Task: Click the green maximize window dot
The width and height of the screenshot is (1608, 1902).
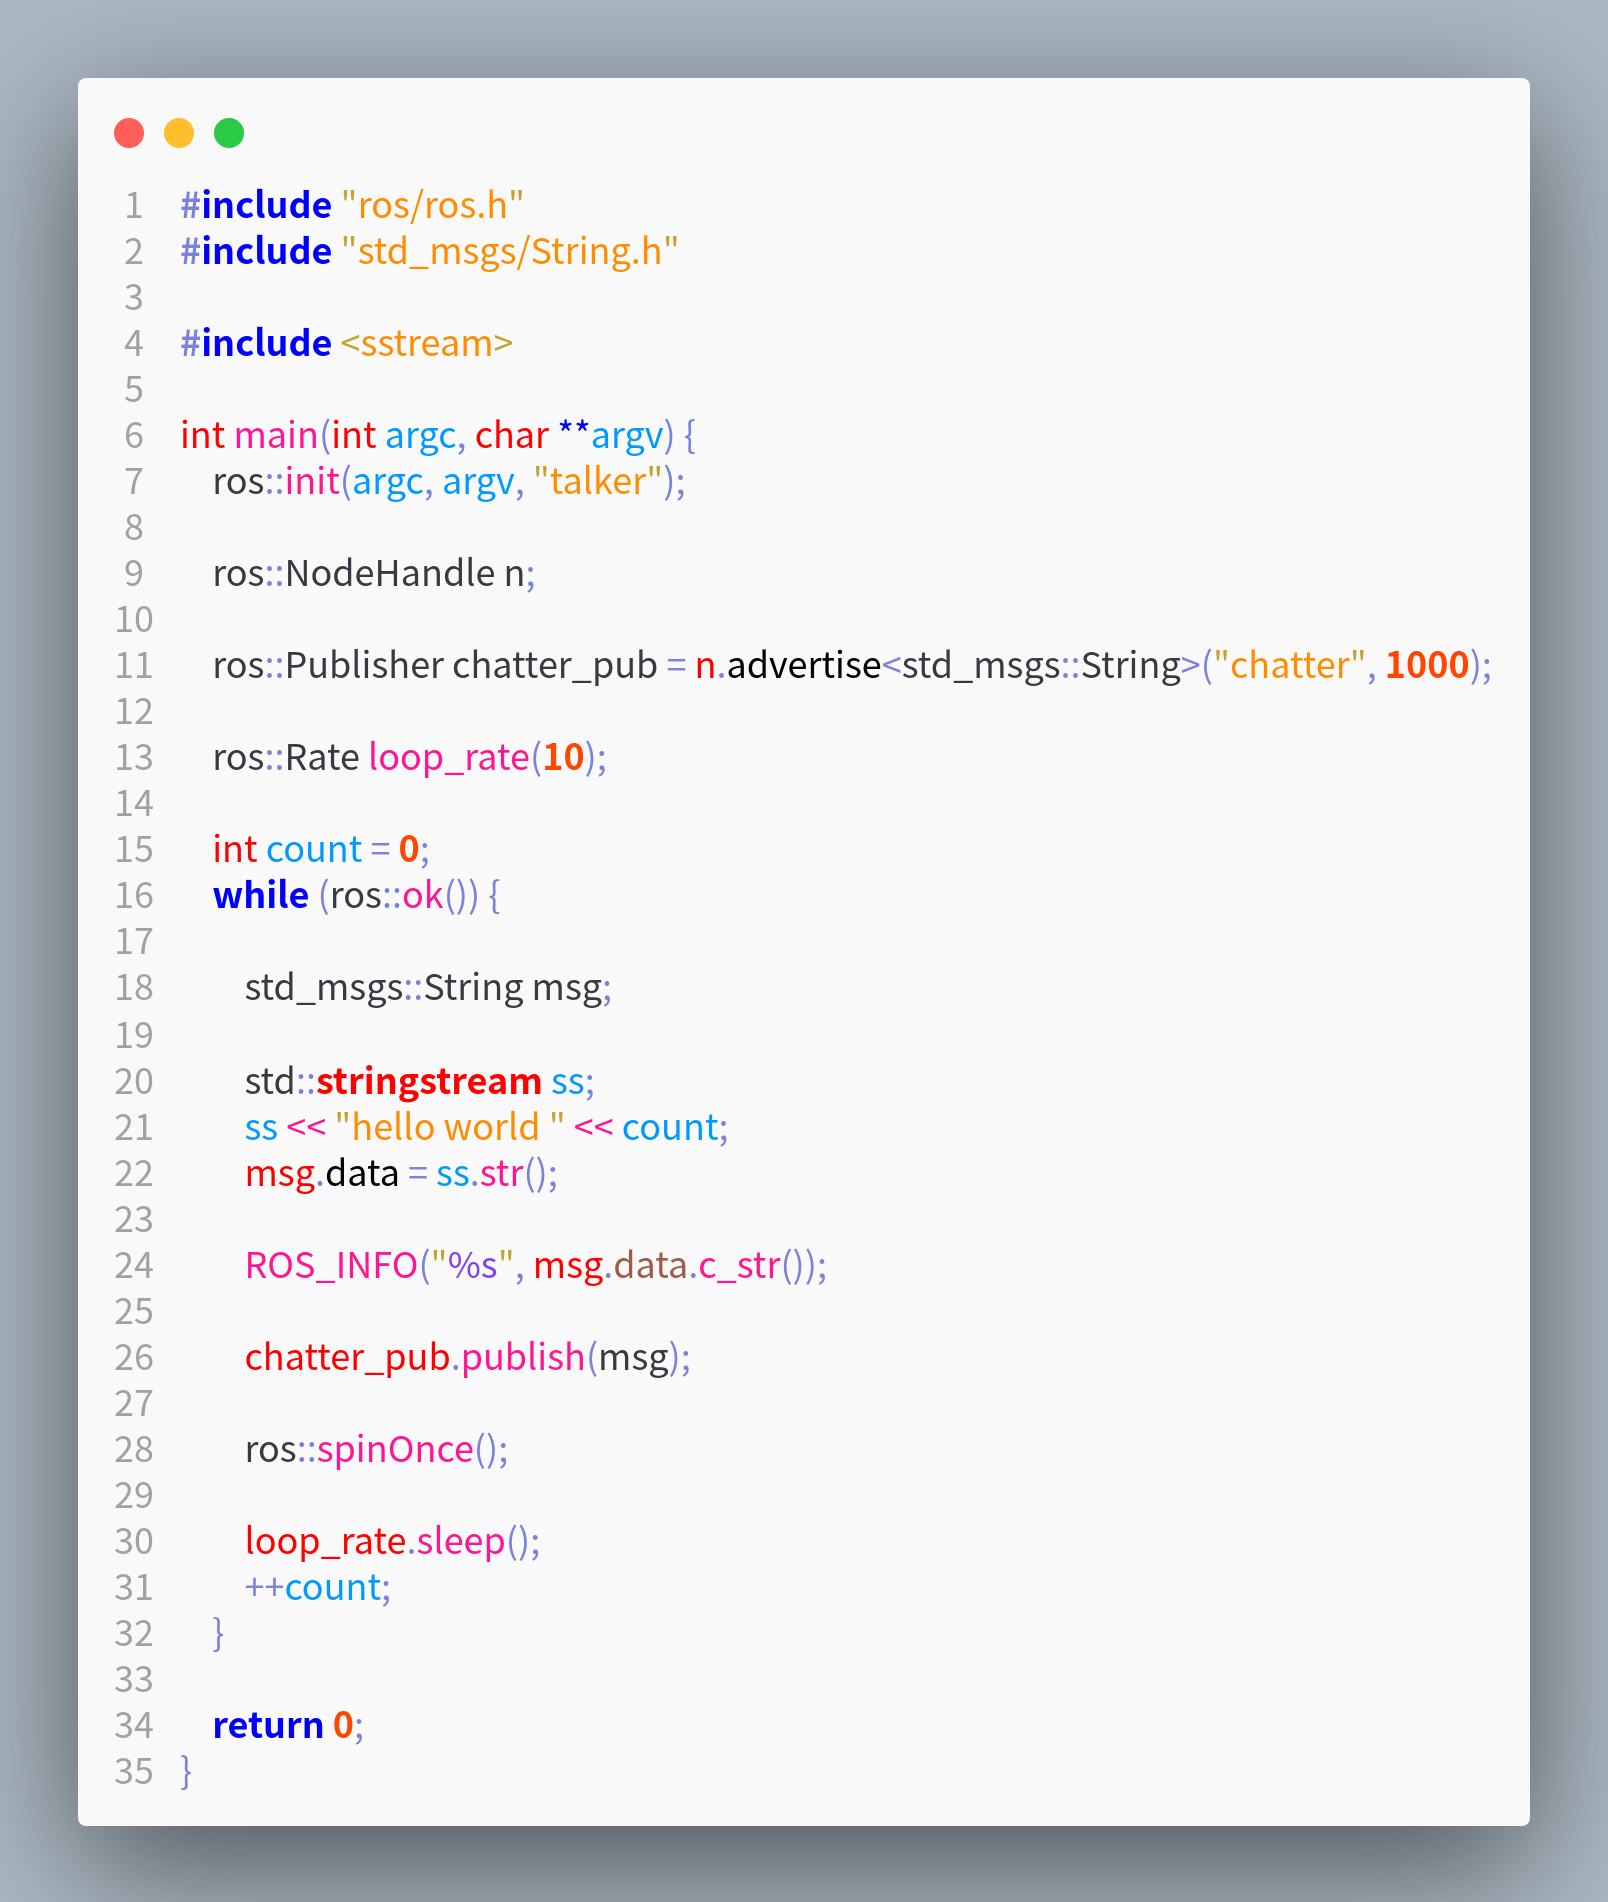Action: click(x=229, y=133)
